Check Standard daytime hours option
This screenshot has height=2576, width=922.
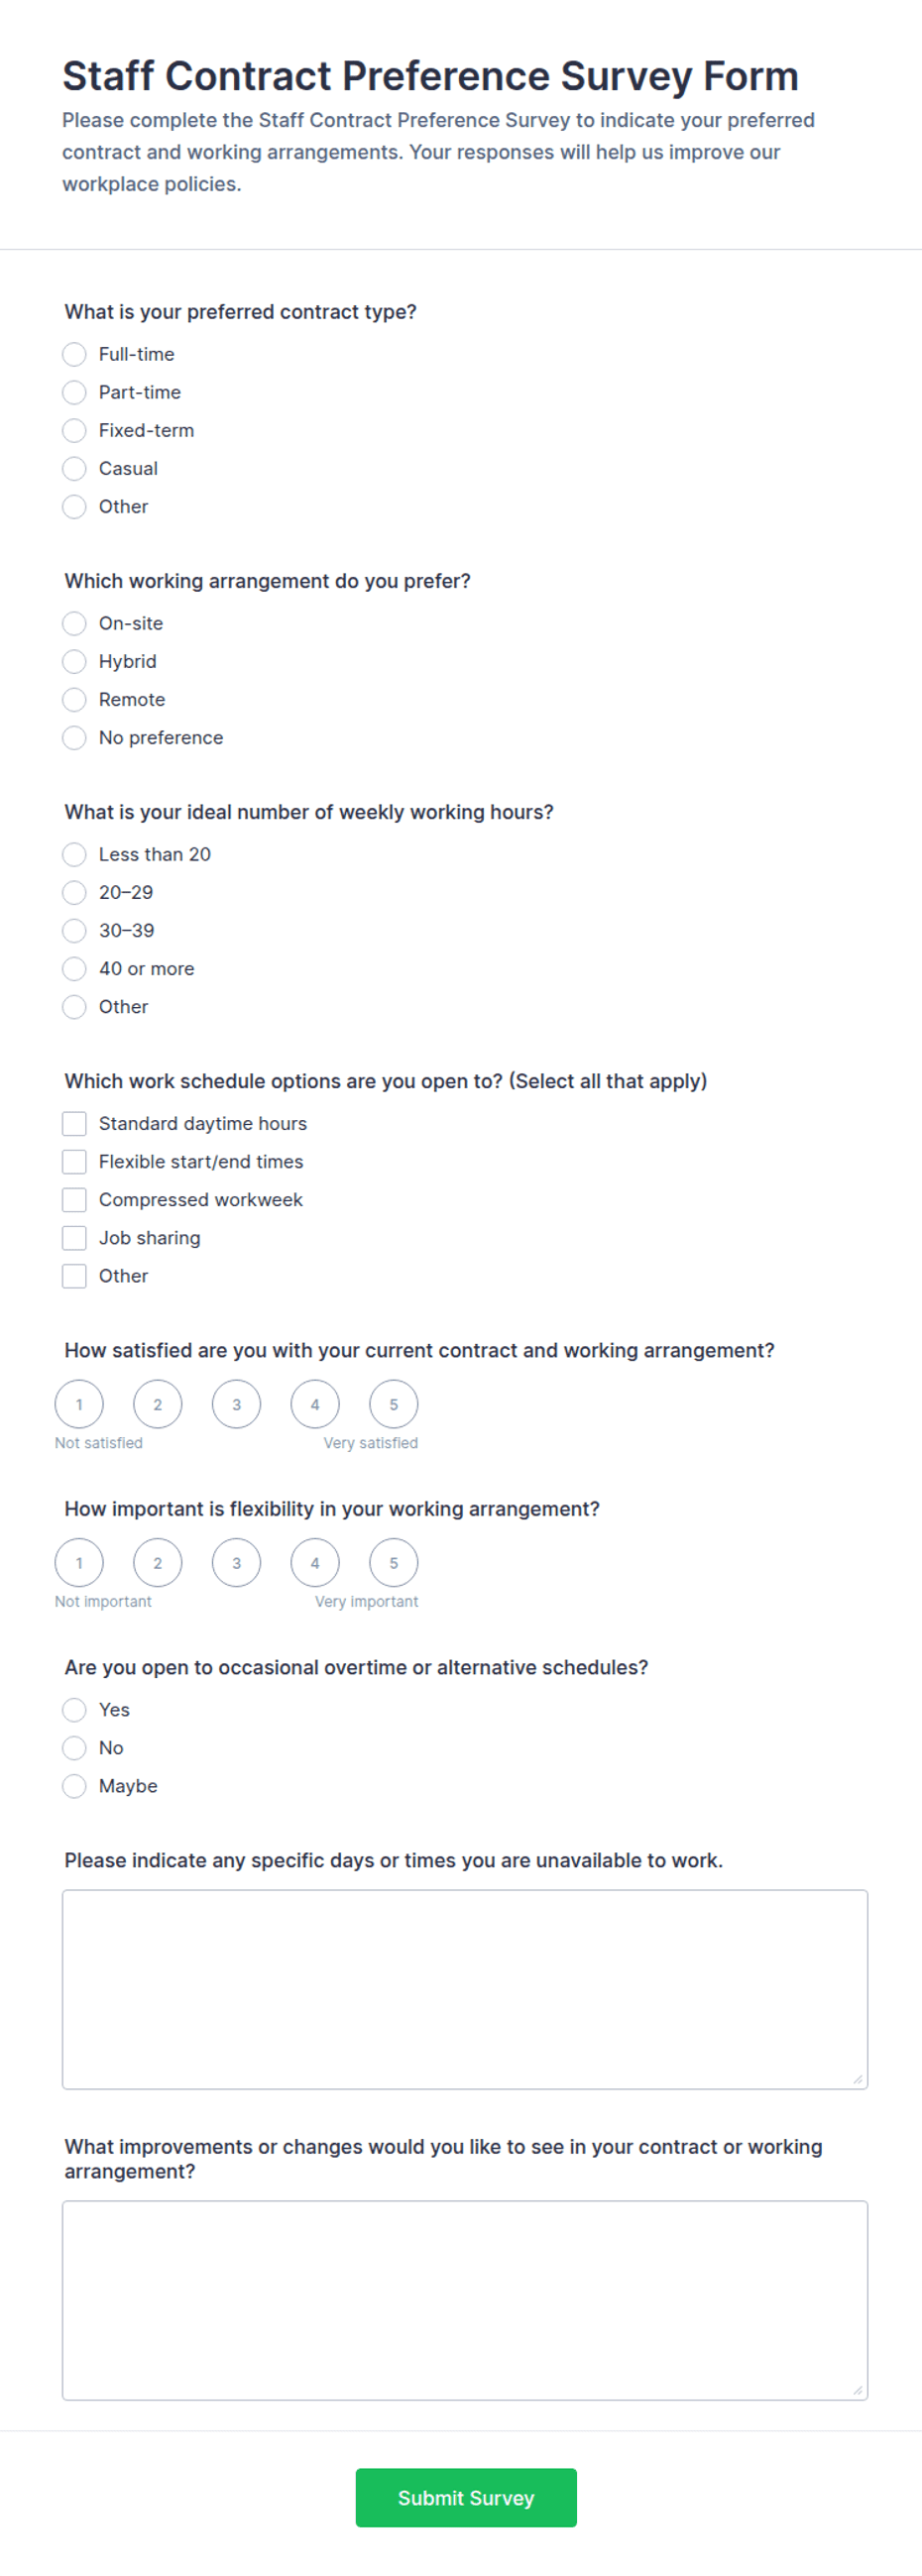pos(74,1123)
